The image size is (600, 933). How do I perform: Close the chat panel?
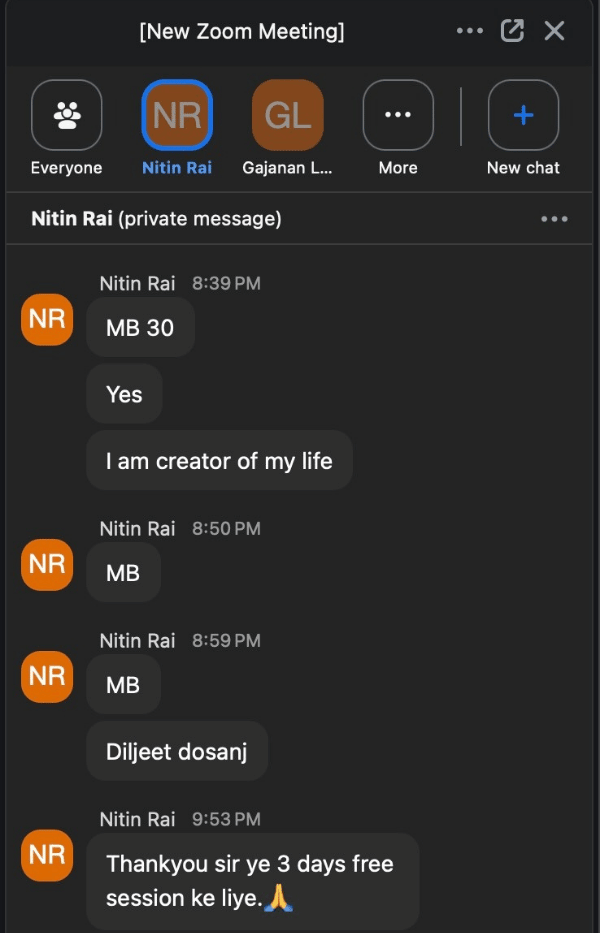554,31
